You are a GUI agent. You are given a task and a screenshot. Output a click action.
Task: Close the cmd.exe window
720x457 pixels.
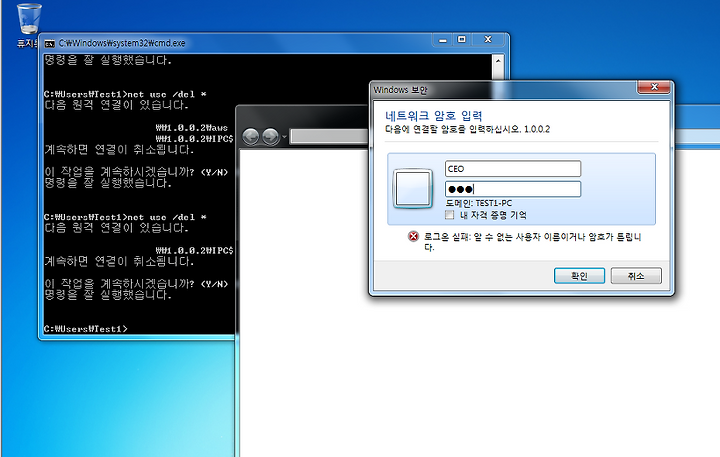[x=488, y=40]
